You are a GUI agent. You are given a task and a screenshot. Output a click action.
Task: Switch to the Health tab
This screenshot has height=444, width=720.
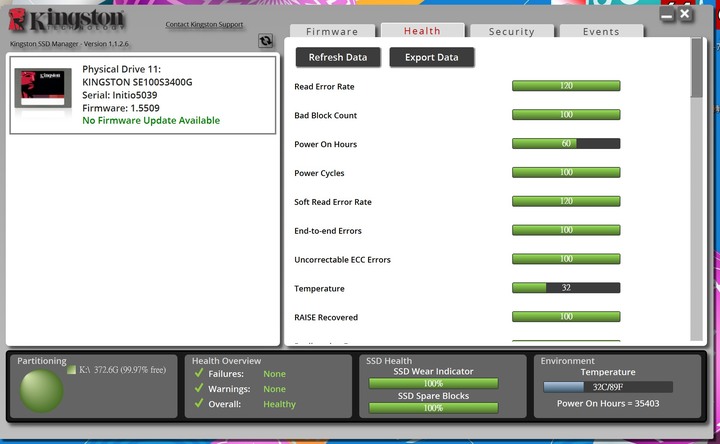(x=422, y=30)
